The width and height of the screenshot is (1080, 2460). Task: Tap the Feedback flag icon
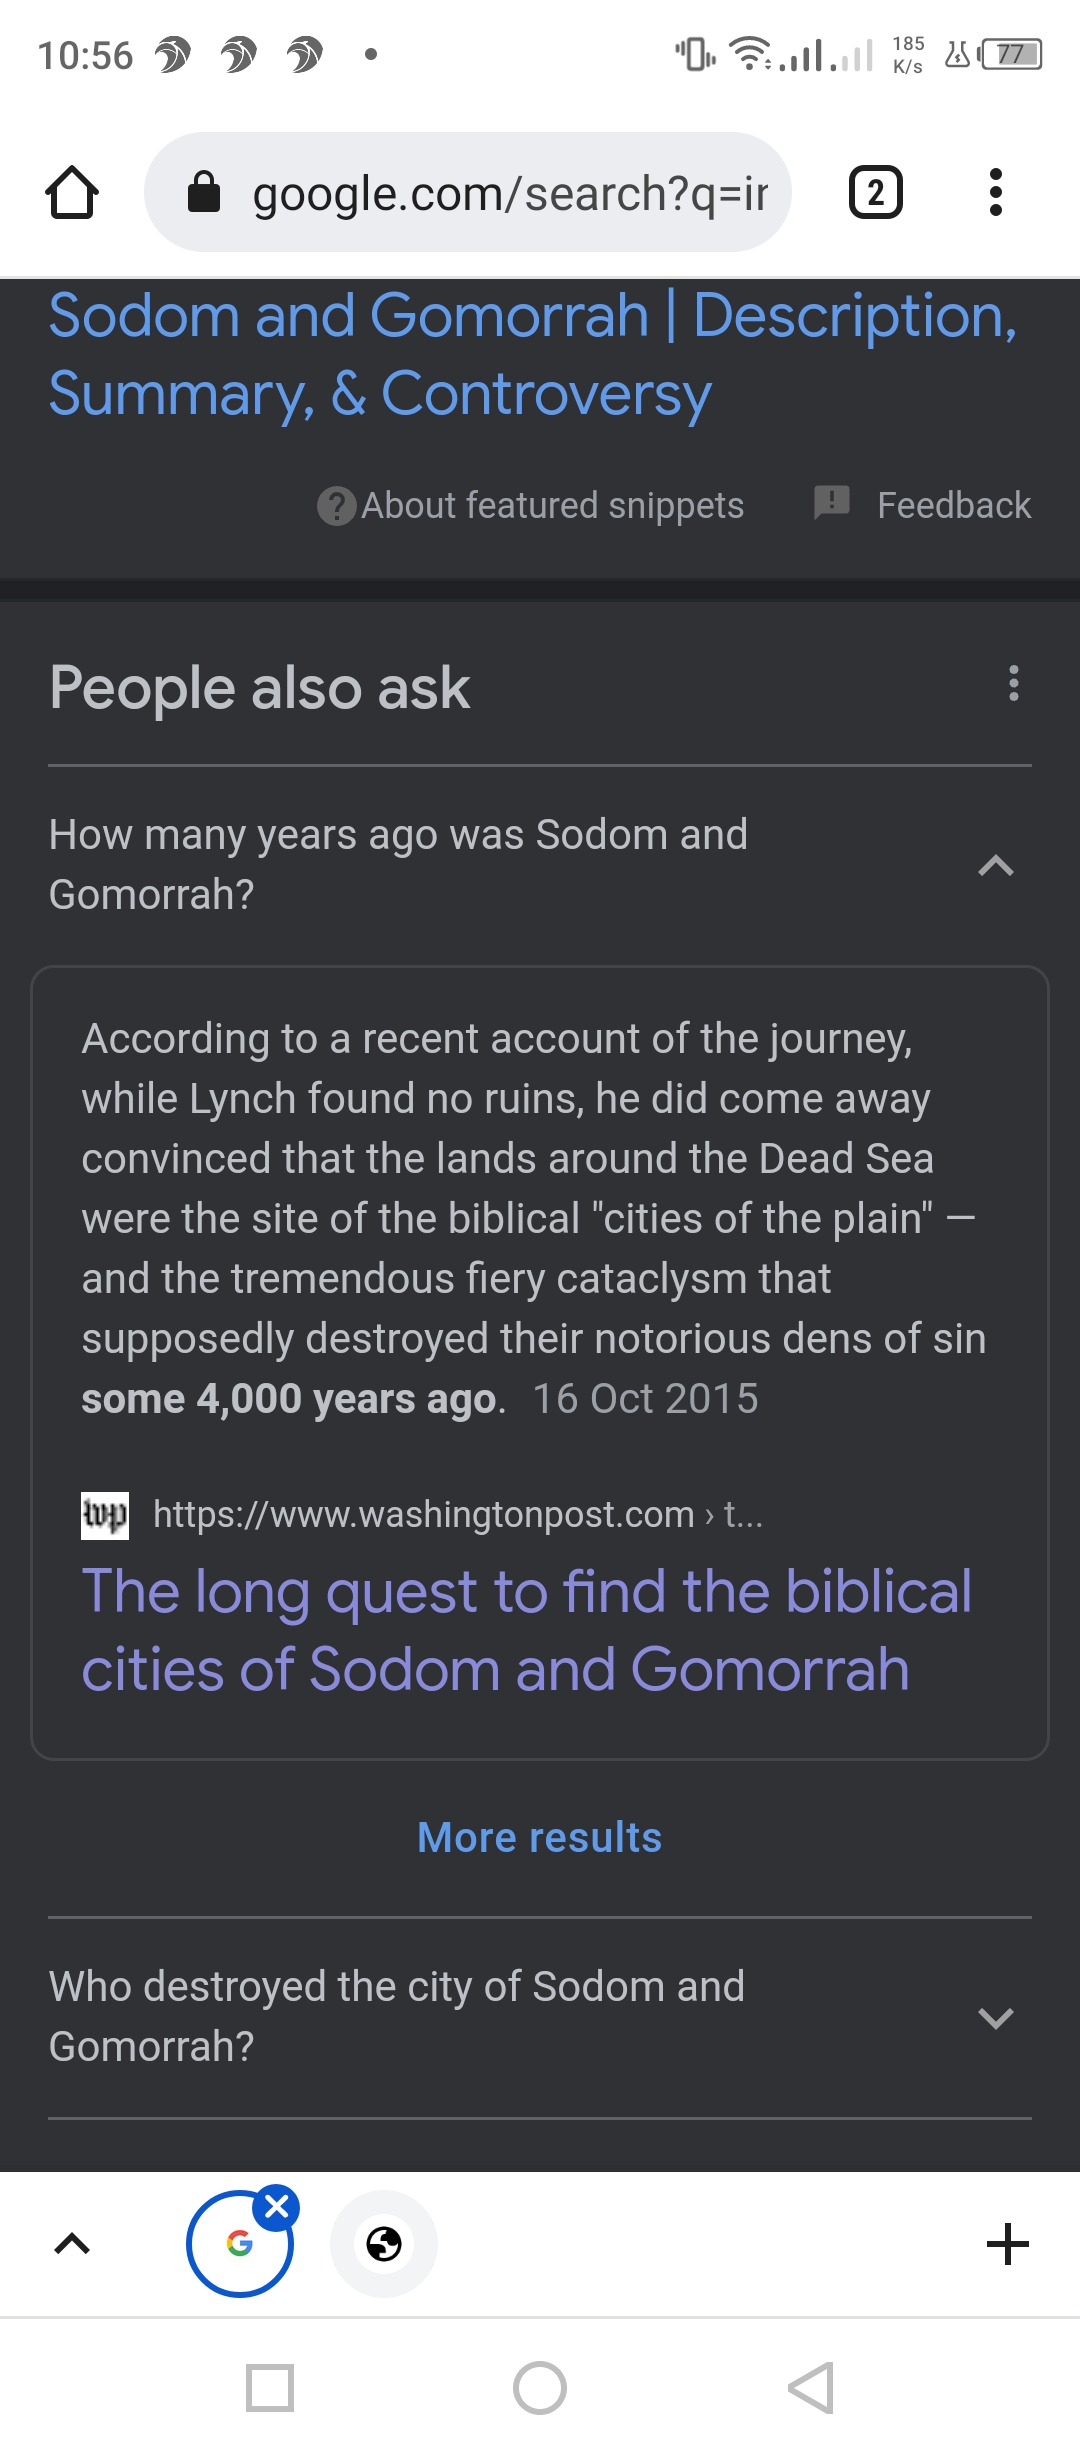click(x=831, y=502)
